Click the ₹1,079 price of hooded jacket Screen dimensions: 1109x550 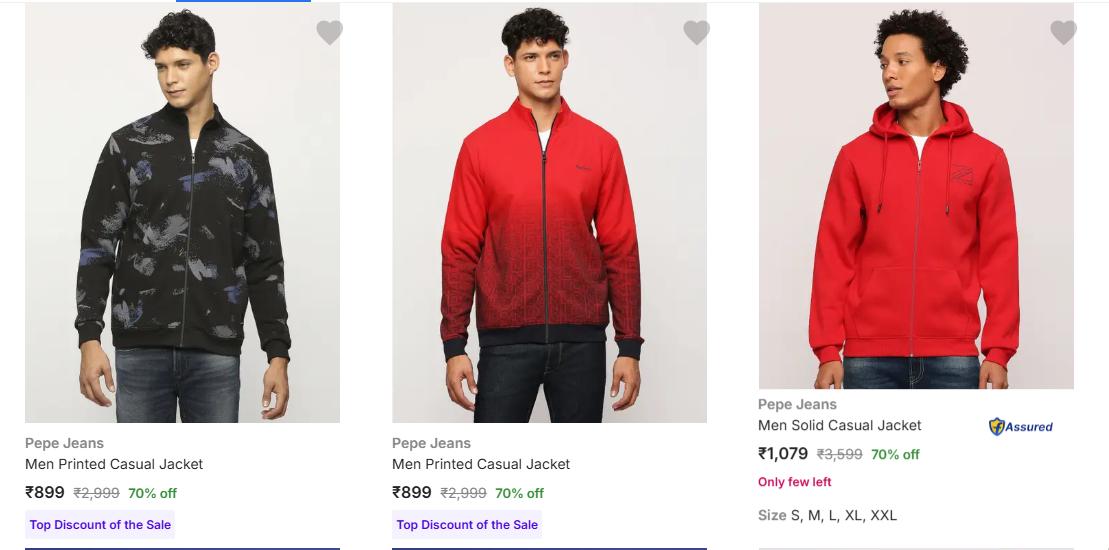783,454
